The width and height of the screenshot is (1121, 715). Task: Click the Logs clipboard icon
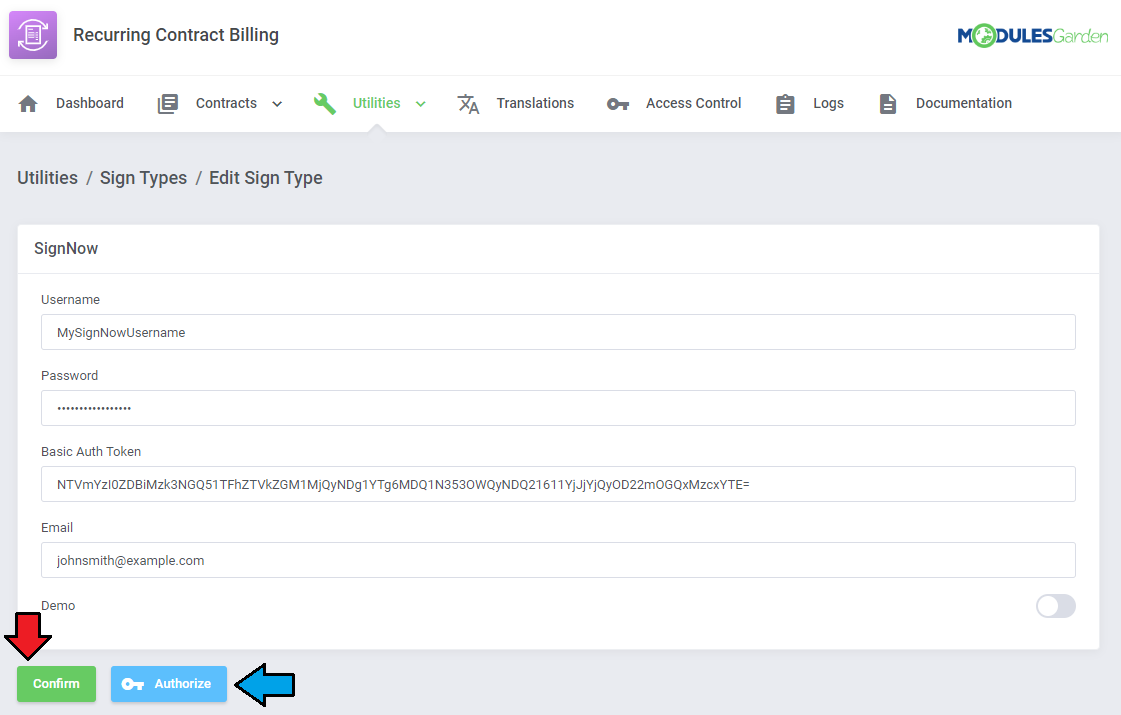click(x=785, y=104)
